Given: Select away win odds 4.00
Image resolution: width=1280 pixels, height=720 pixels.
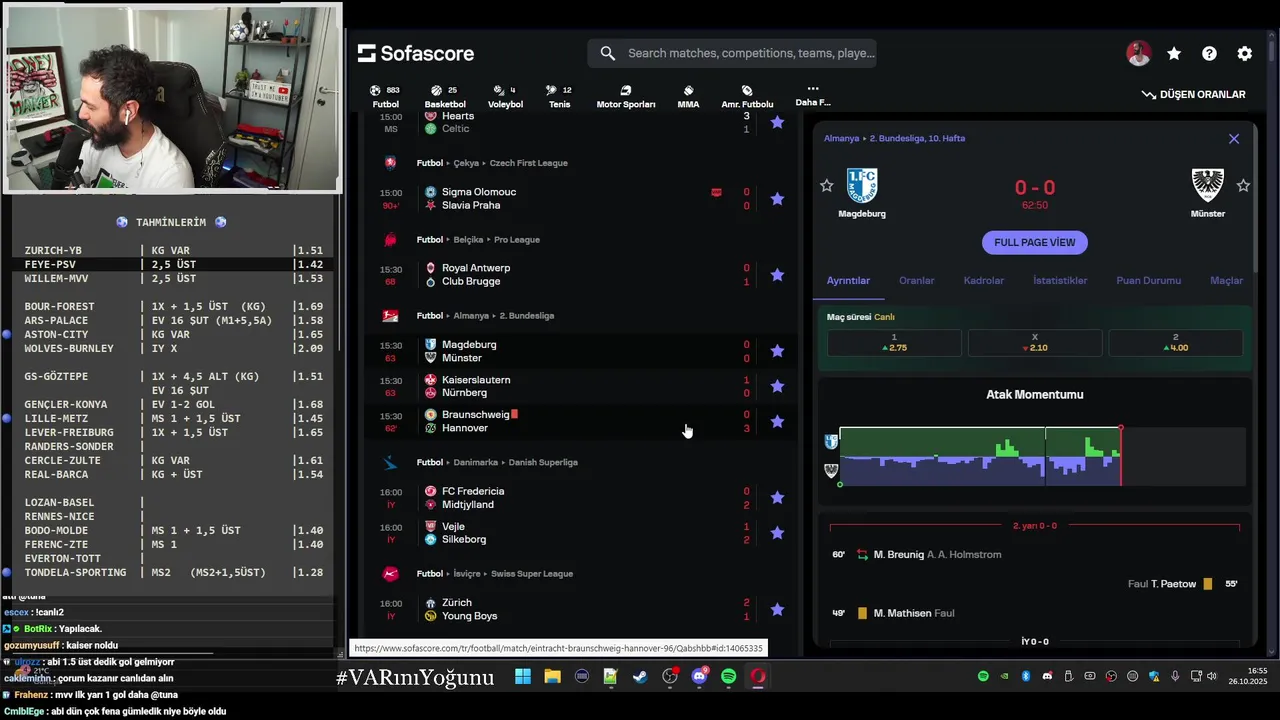Looking at the screenshot, I should [1175, 343].
